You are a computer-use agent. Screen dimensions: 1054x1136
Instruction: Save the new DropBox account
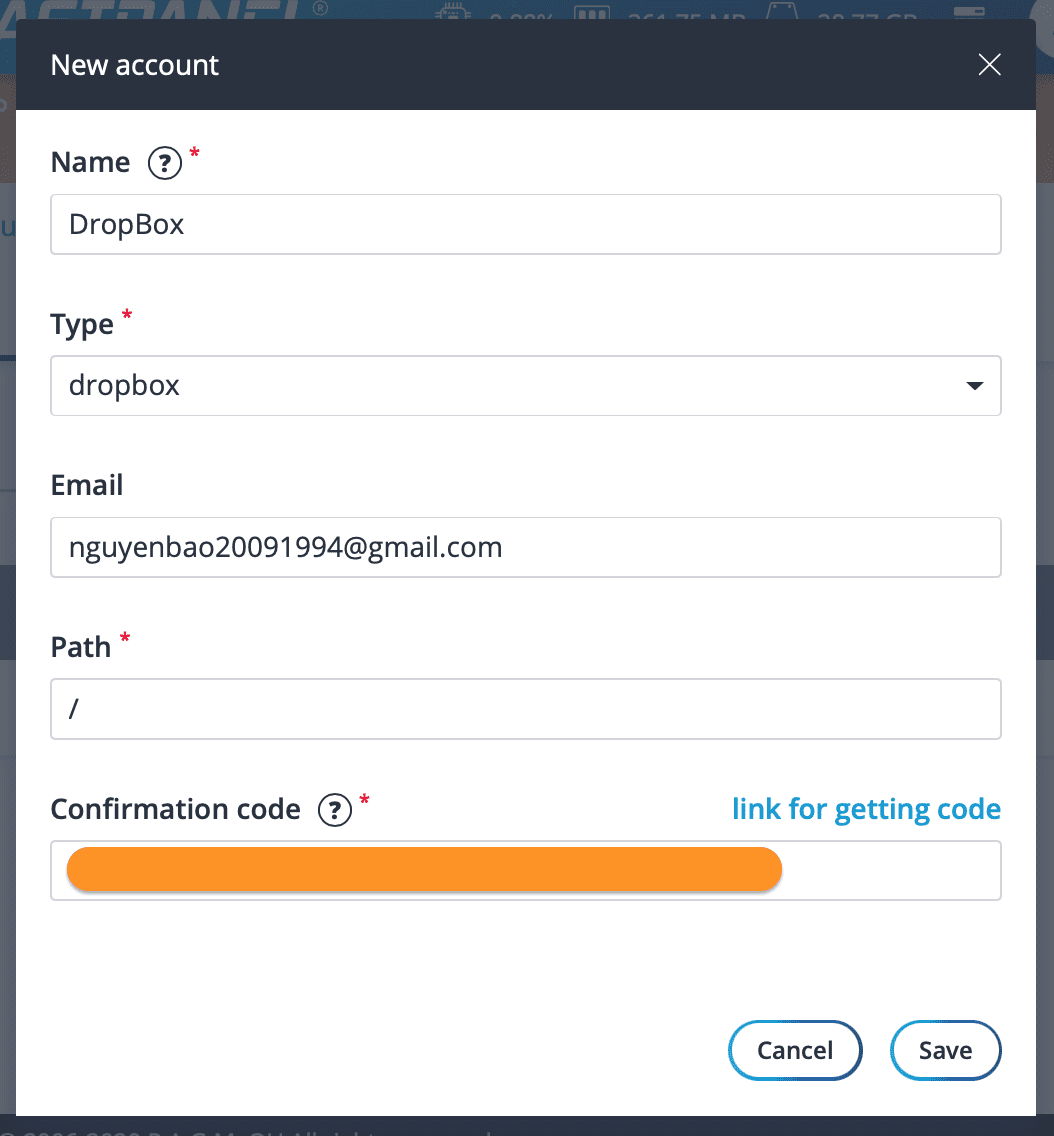945,1050
